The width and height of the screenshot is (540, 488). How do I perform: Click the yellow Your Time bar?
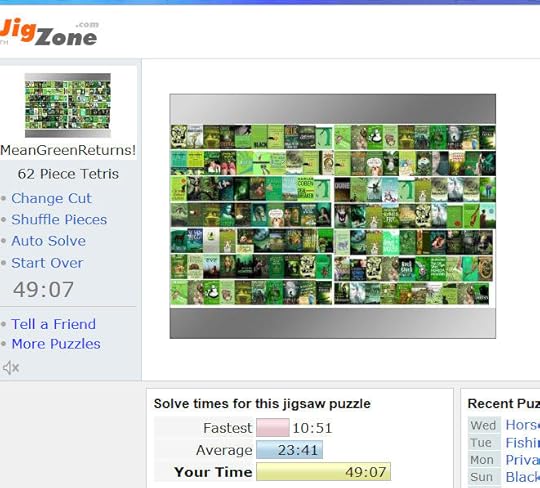point(323,471)
